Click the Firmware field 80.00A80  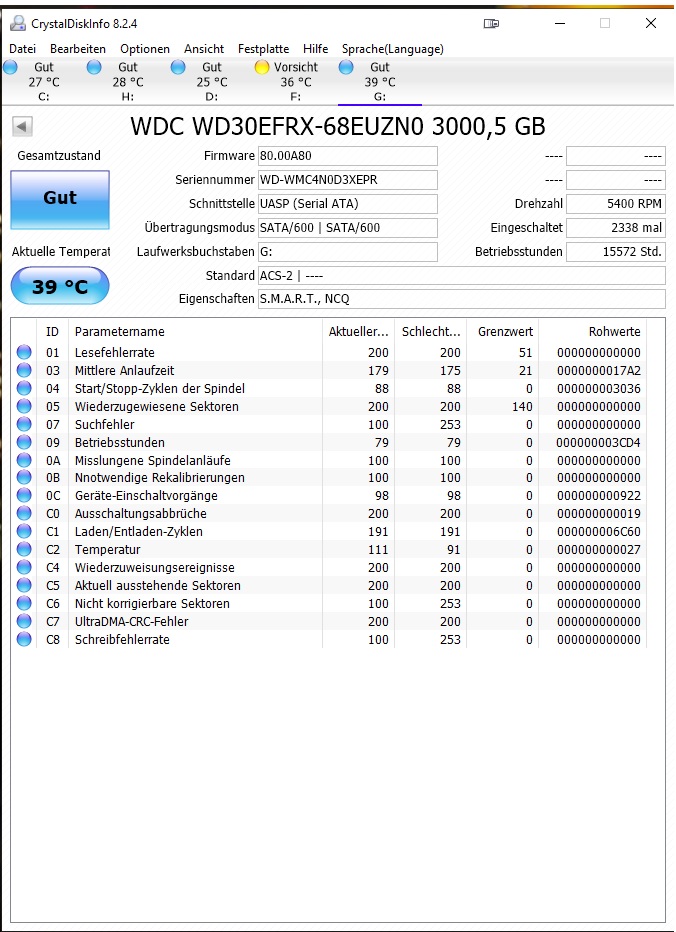point(348,156)
